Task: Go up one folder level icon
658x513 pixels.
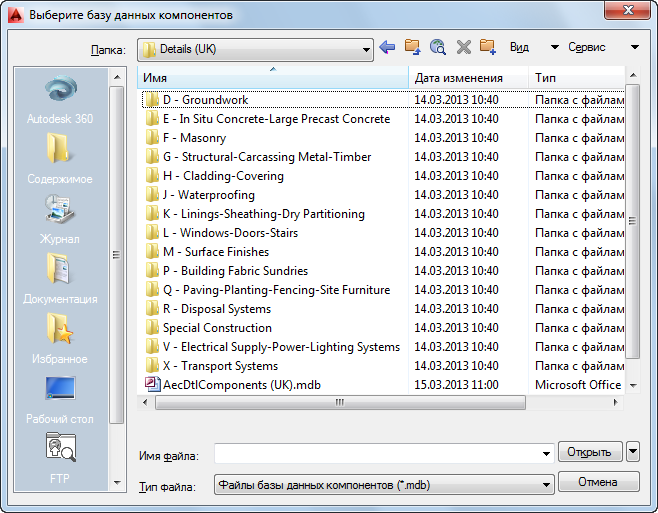Action: [413, 47]
